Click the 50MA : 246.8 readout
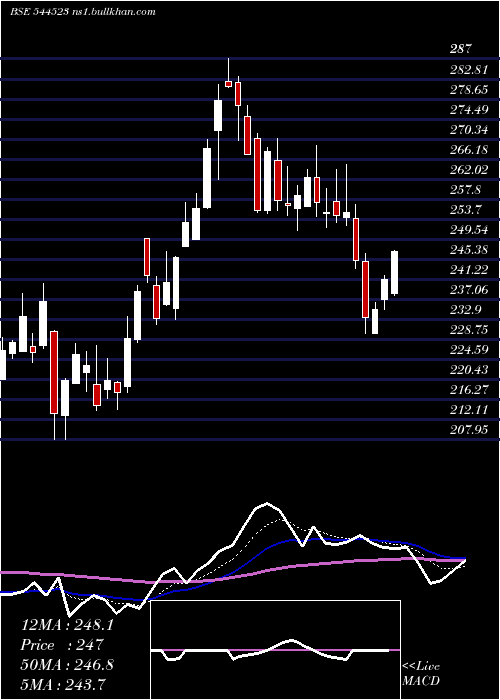 coord(67,665)
